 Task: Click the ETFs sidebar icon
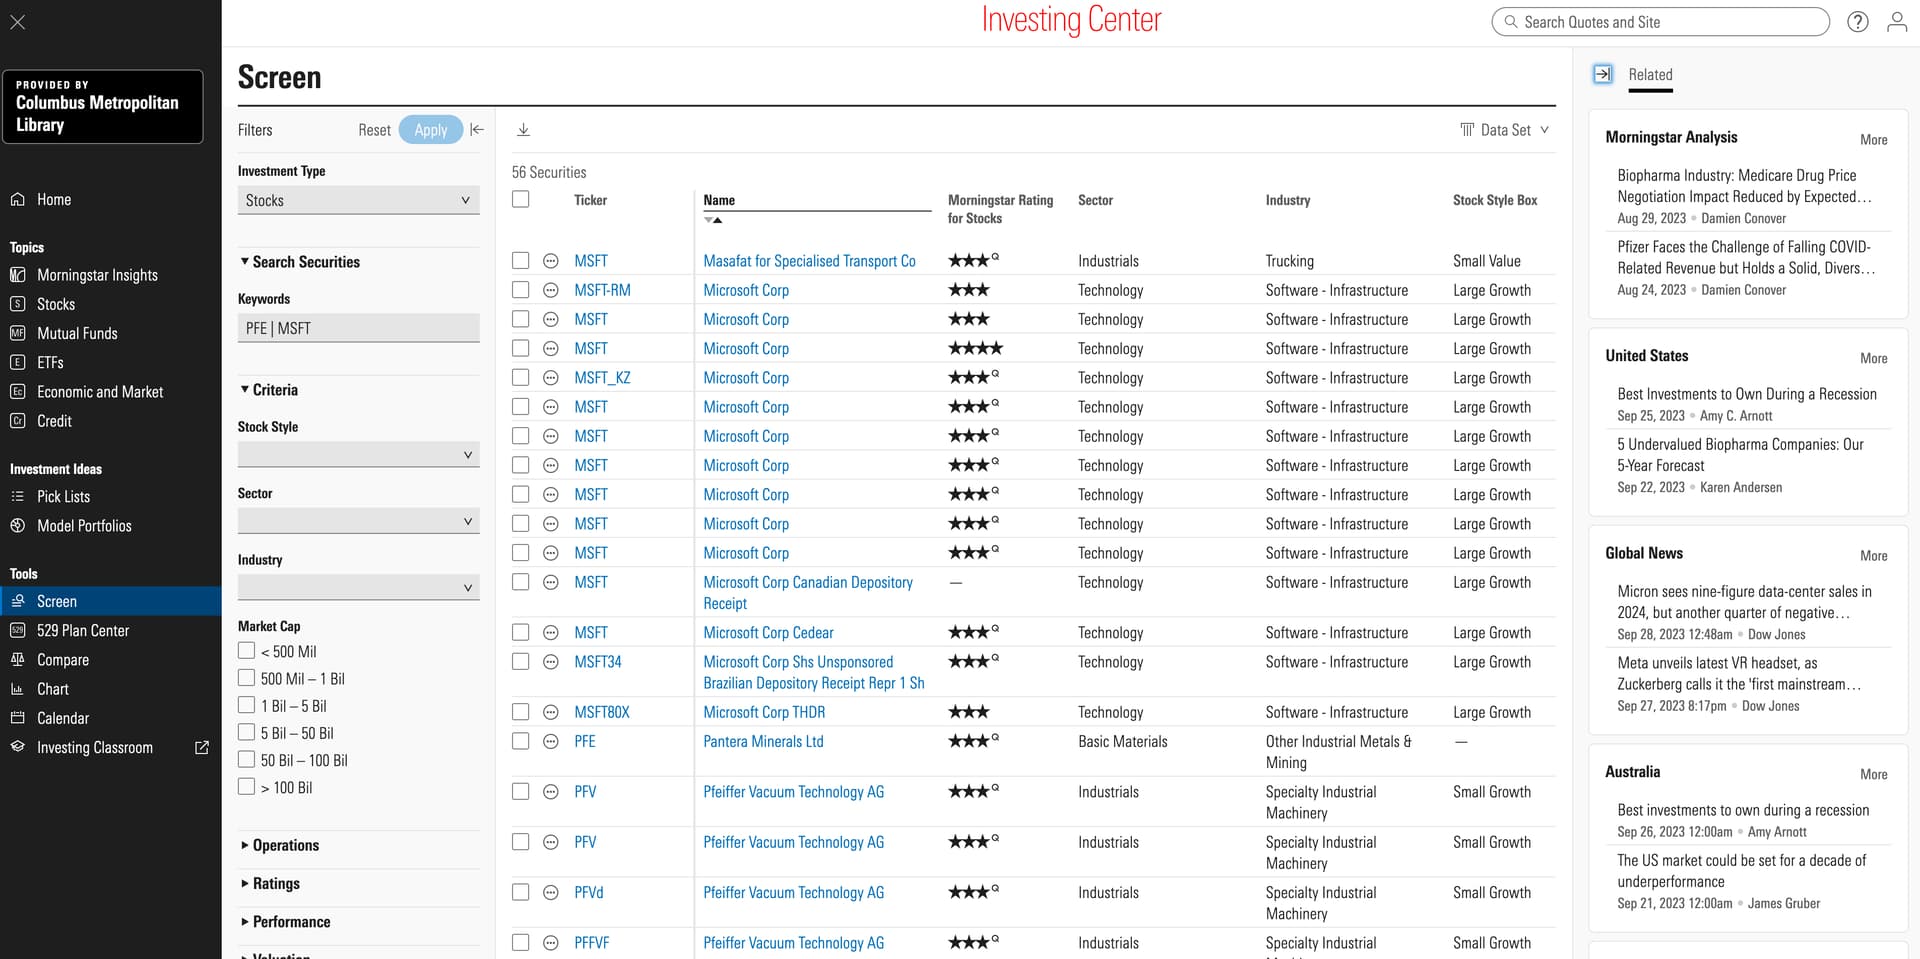pyautogui.click(x=17, y=362)
